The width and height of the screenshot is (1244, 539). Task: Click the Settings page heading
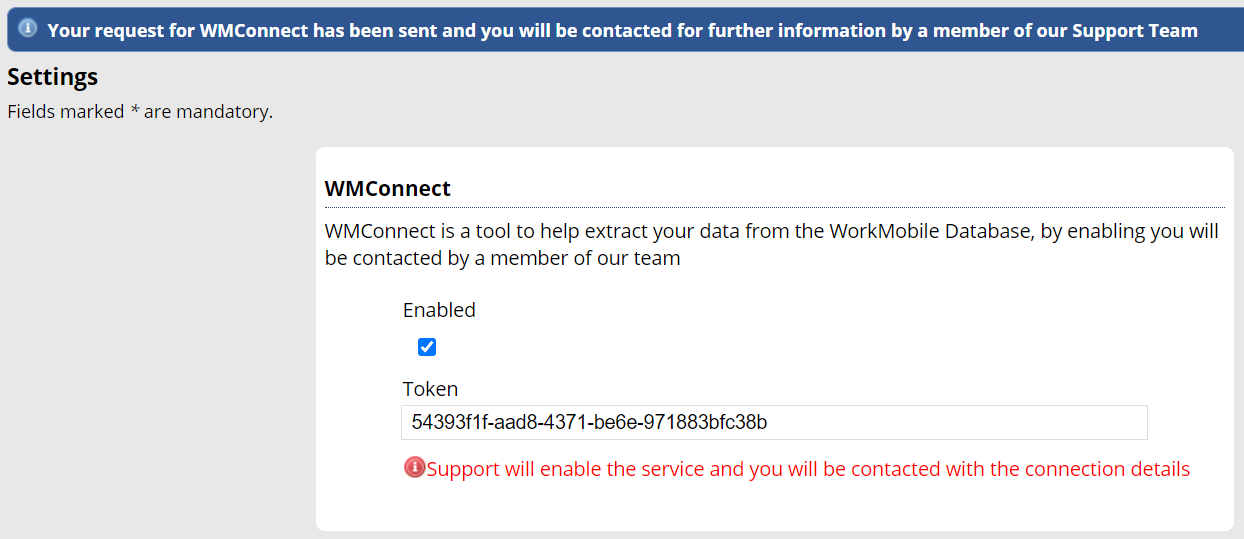[53, 77]
